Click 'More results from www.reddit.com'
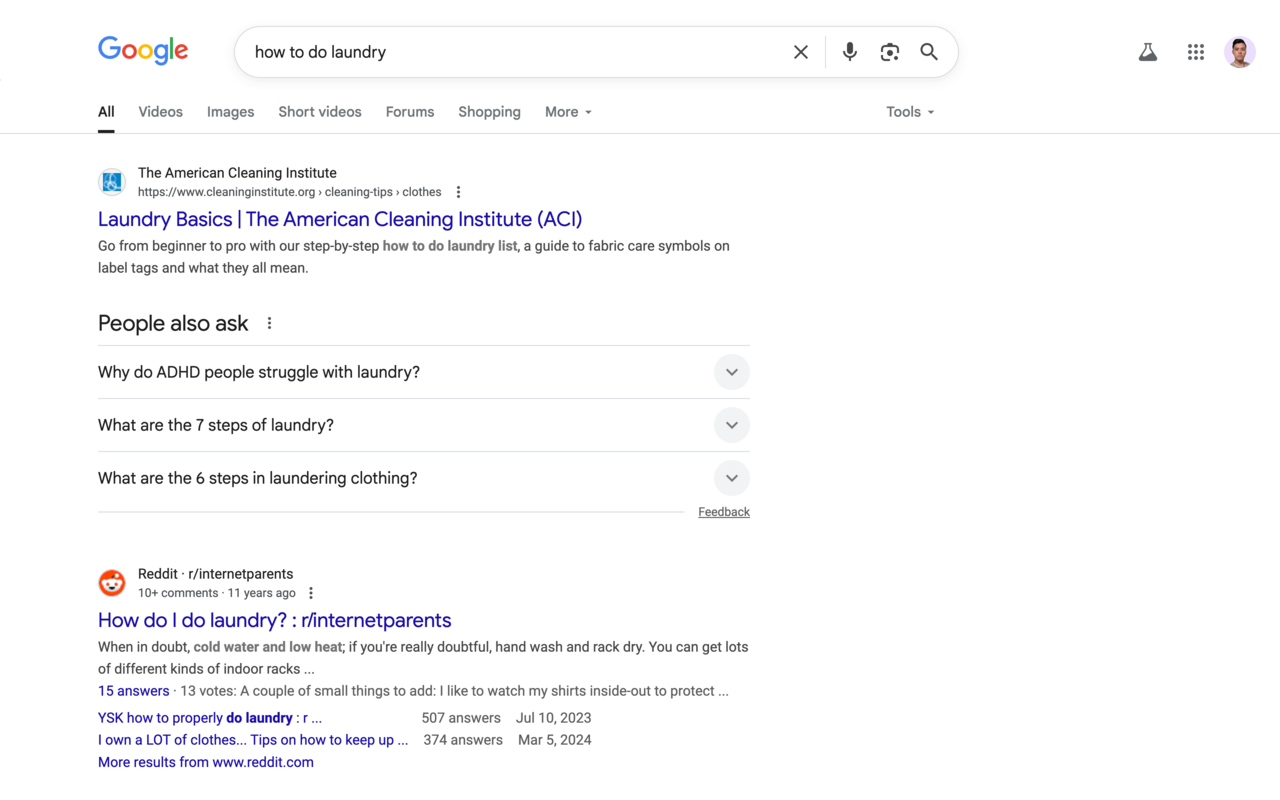Image resolution: width=1280 pixels, height=800 pixels. (x=205, y=761)
